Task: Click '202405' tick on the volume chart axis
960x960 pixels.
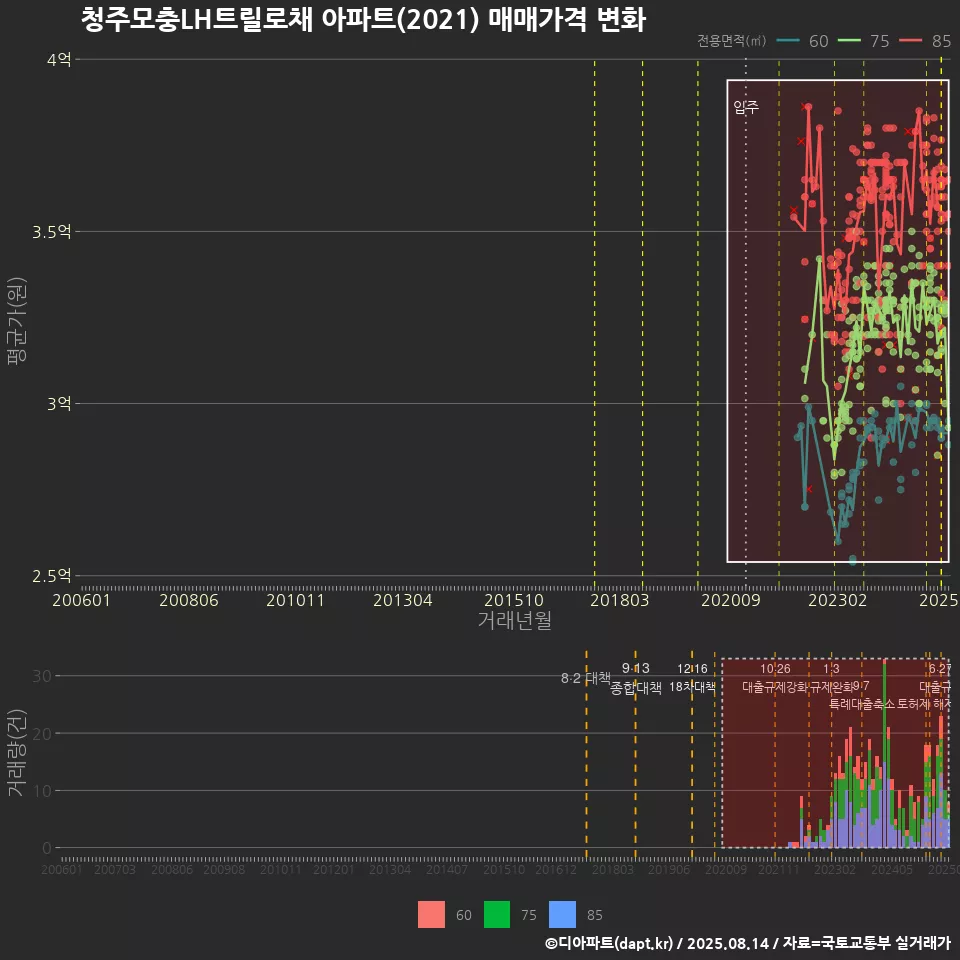Action: tap(892, 869)
